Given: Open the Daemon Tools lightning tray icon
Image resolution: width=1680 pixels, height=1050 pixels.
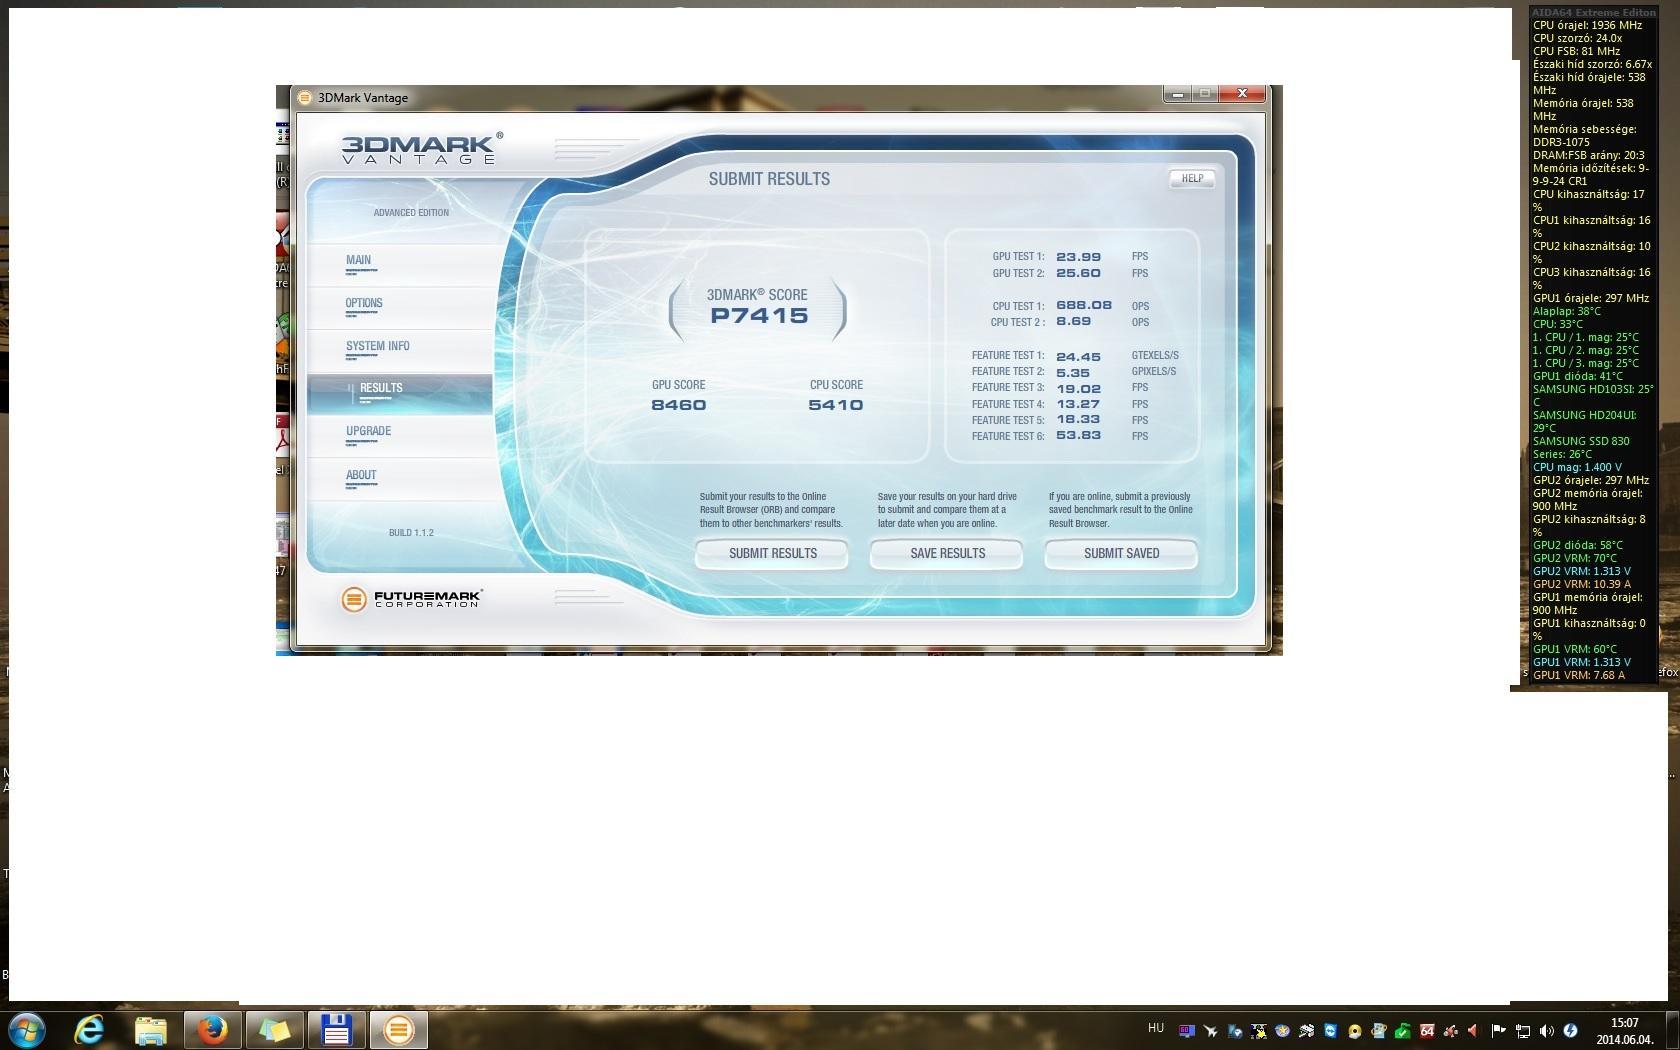Looking at the screenshot, I should click(x=1570, y=1030).
